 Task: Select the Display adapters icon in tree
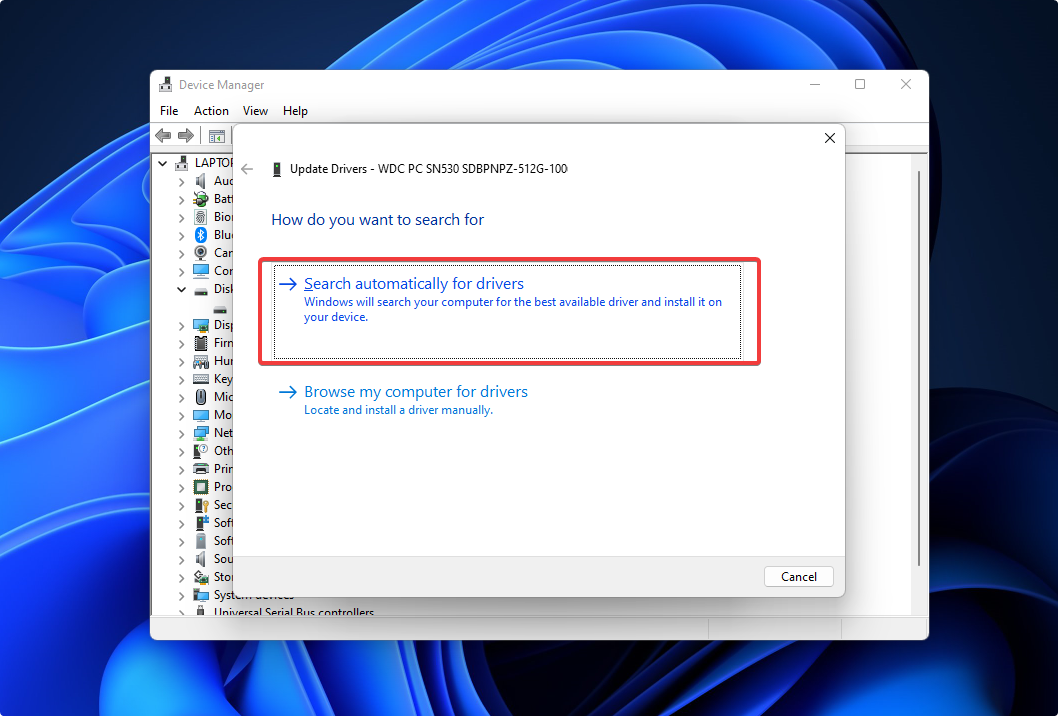click(200, 325)
